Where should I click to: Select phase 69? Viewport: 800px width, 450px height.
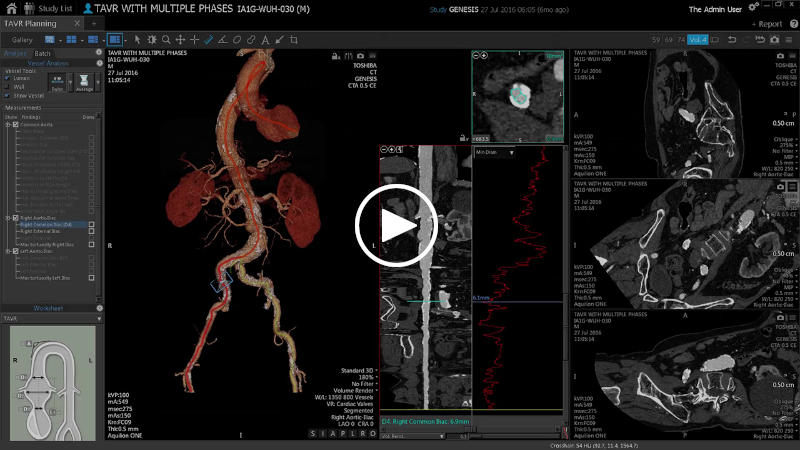668,40
